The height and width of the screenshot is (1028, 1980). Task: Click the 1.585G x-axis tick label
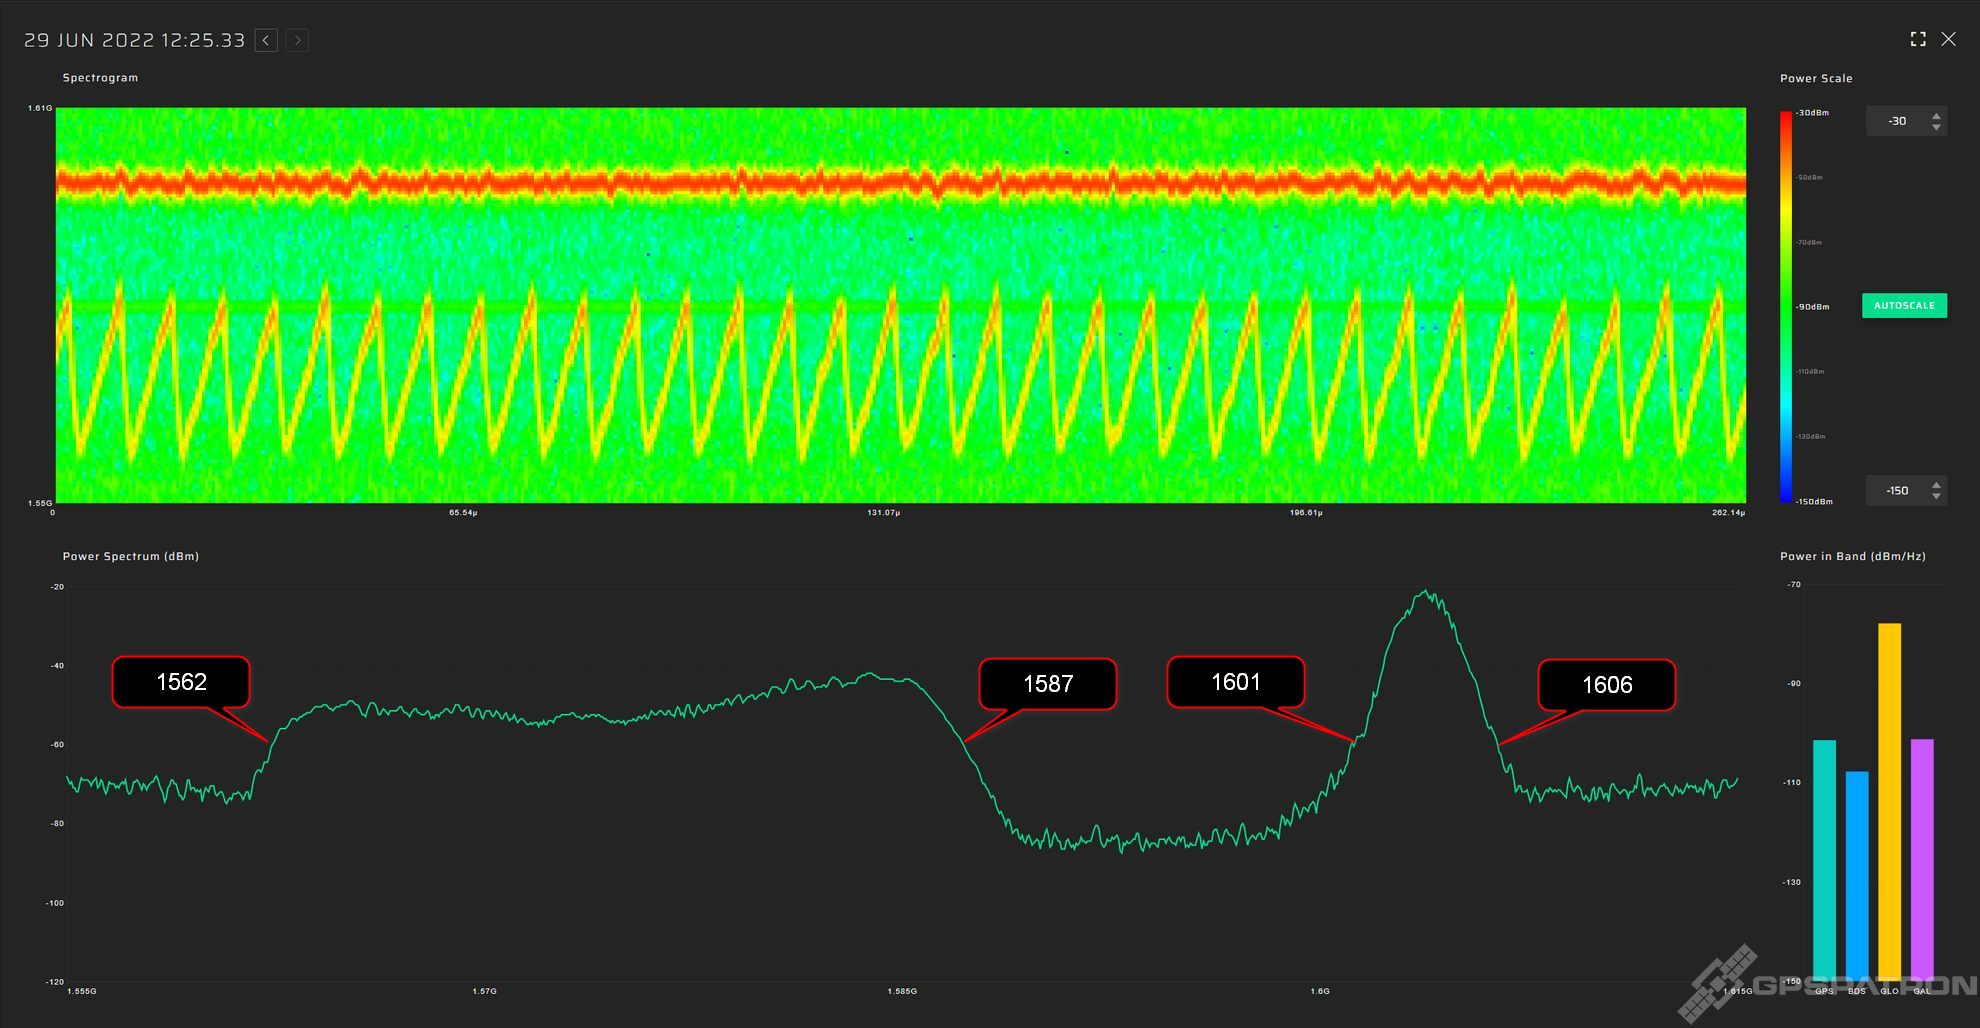coord(902,991)
